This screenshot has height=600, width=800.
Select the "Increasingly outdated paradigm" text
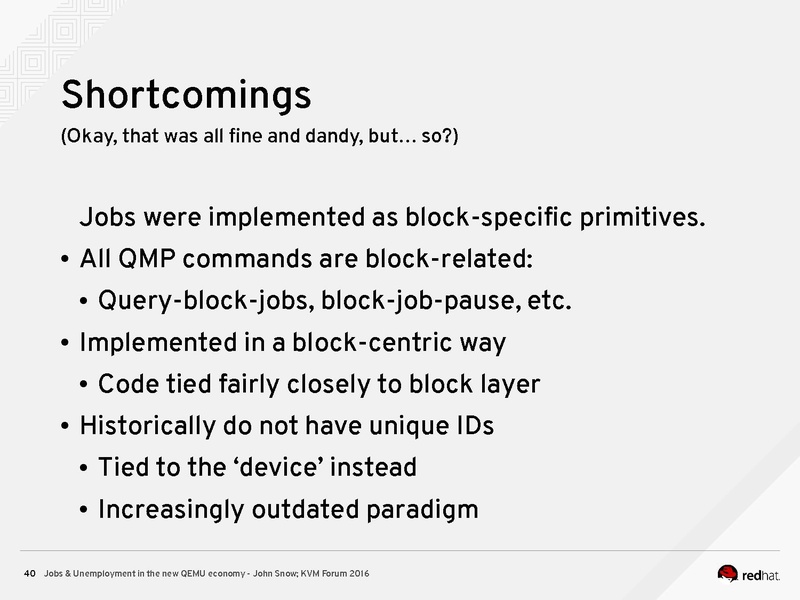[x=288, y=509]
